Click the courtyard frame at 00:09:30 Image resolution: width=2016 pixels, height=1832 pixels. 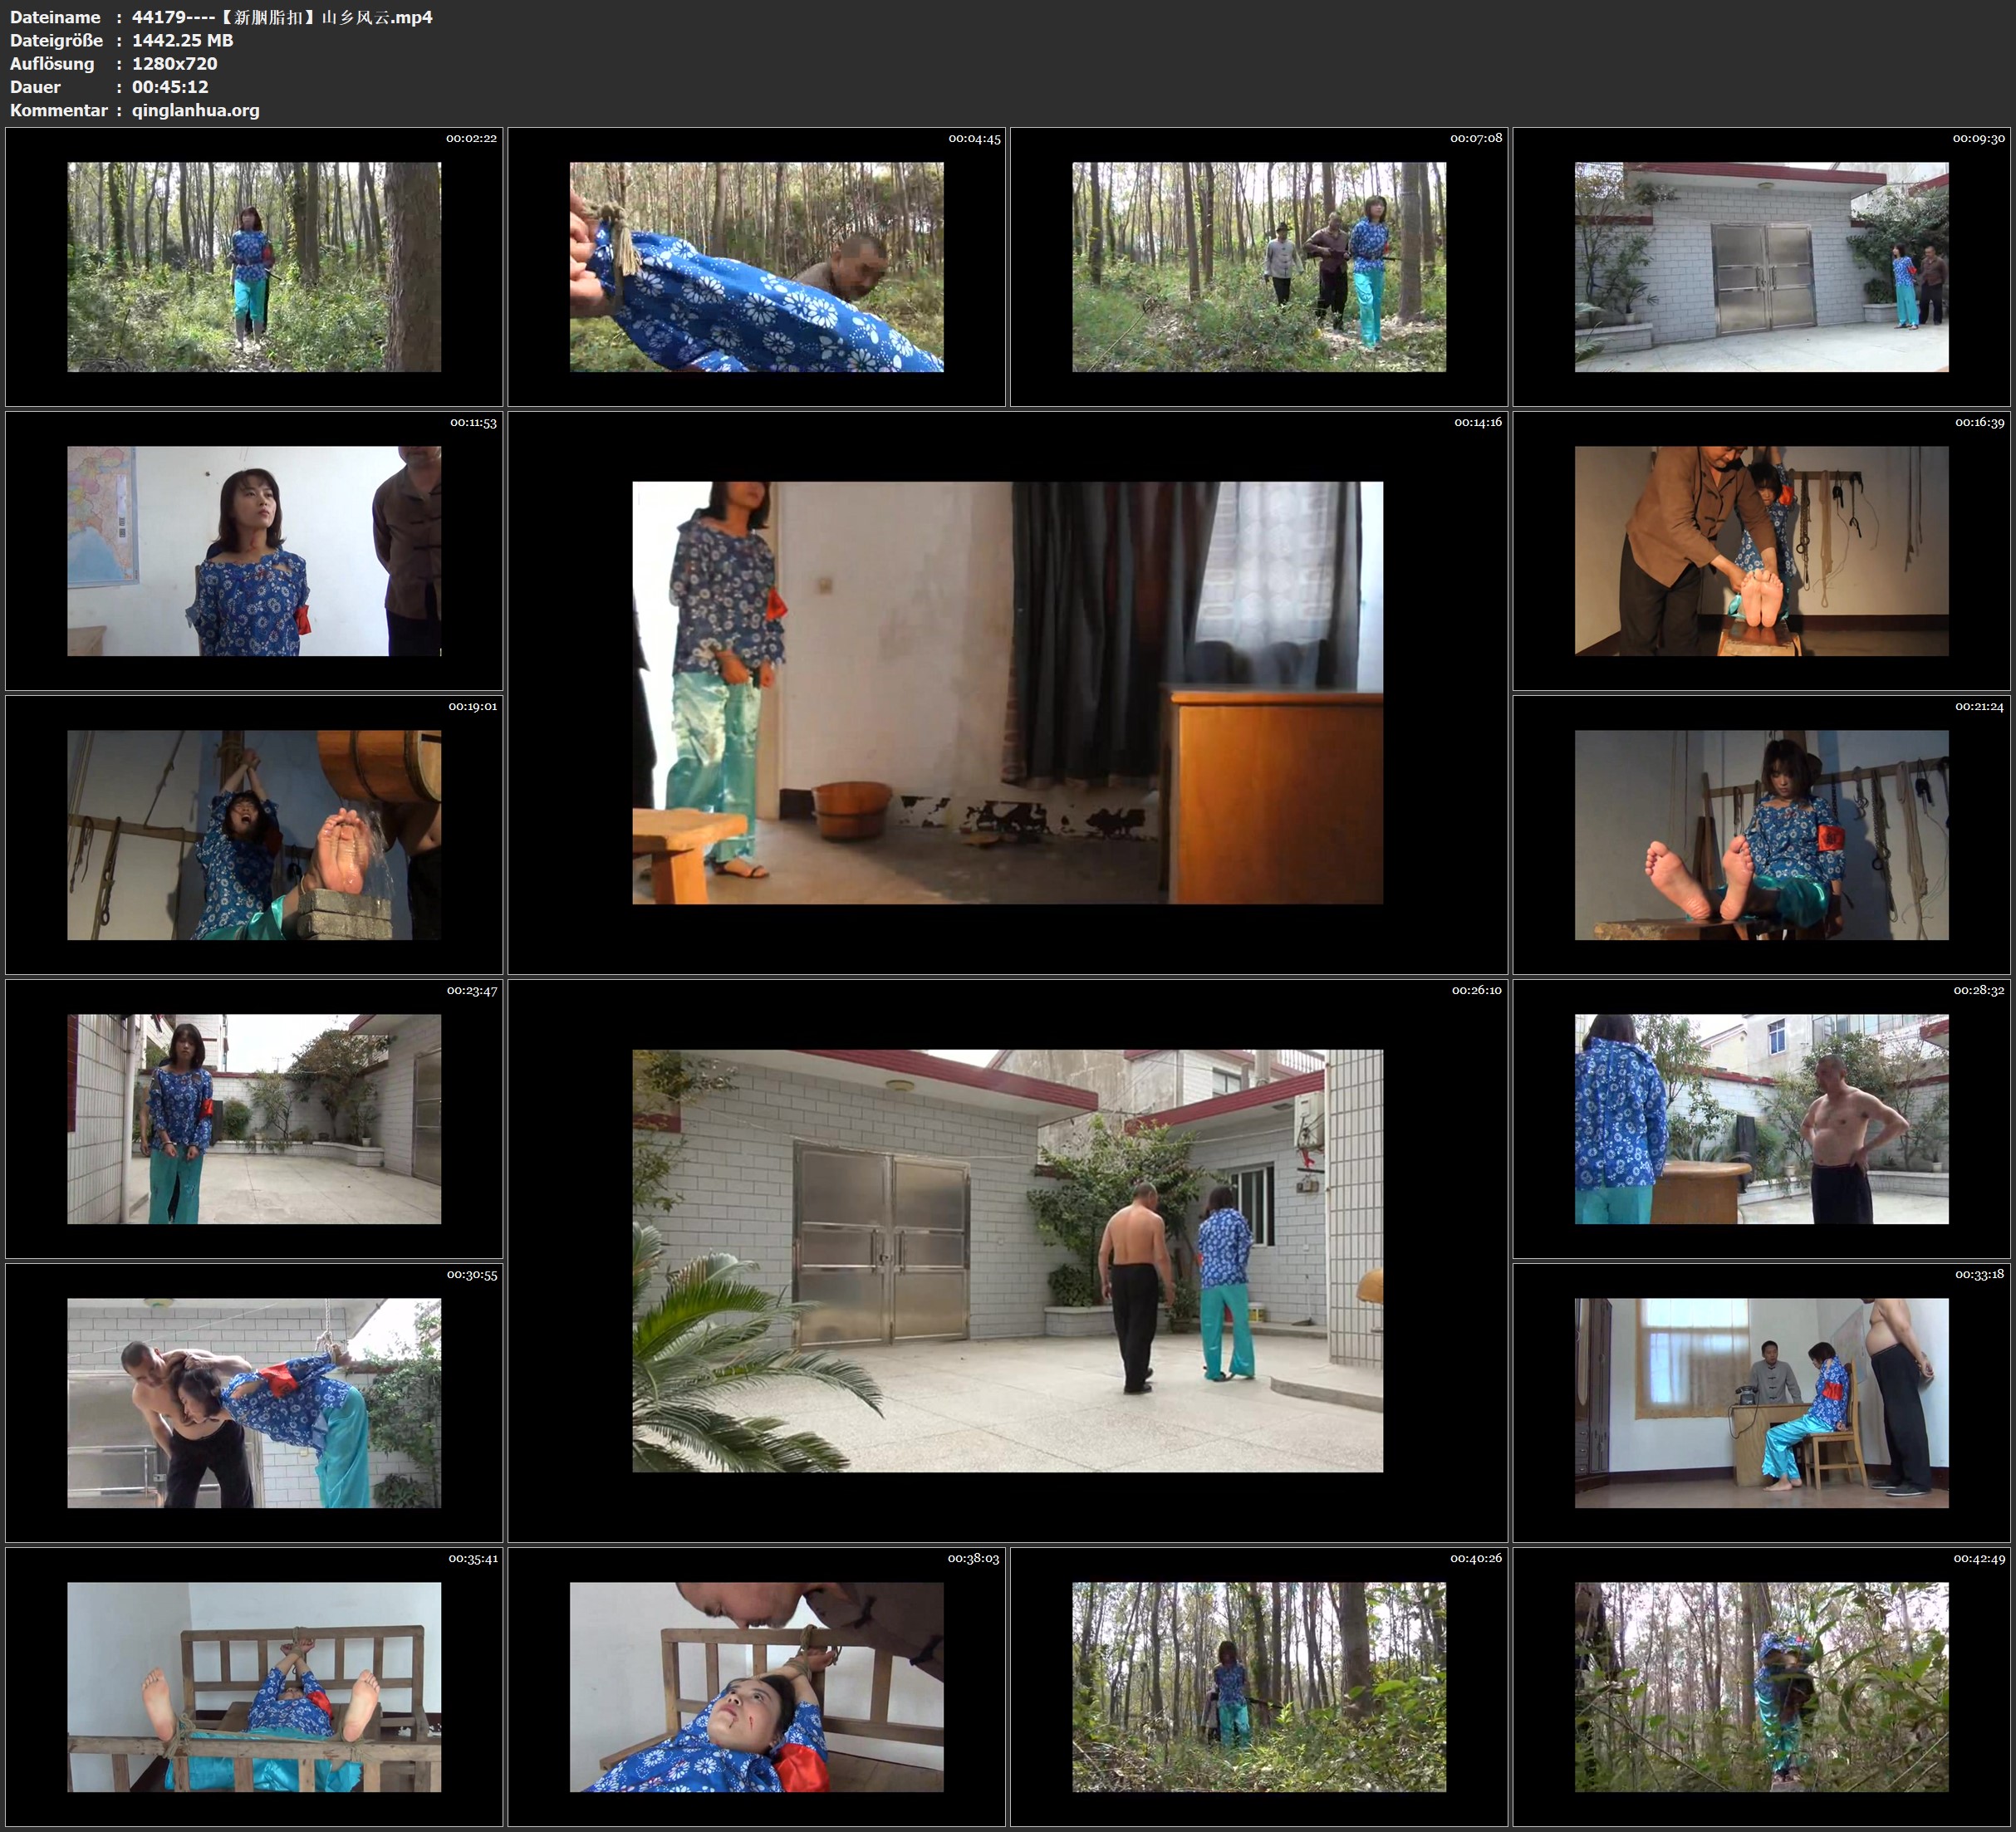tap(1761, 267)
